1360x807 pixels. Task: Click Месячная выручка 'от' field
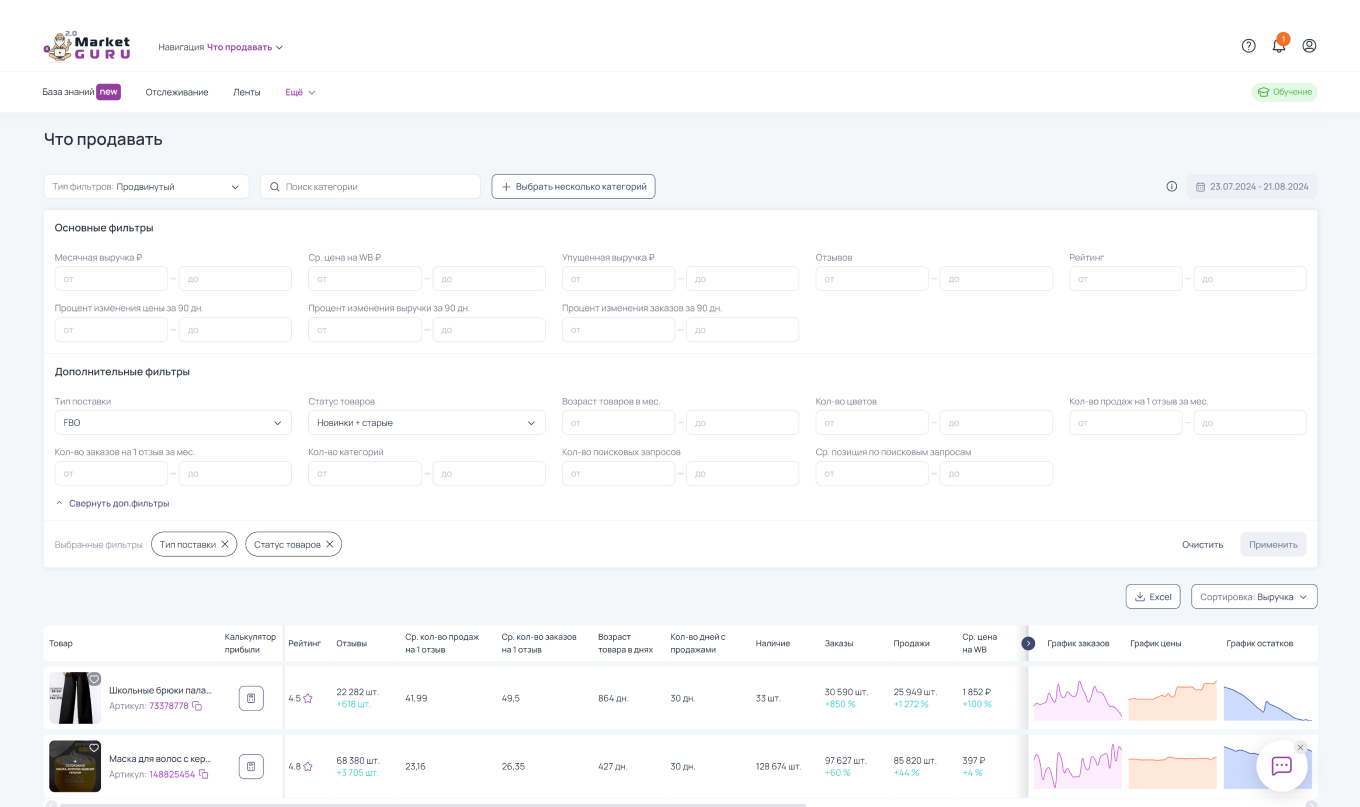(x=112, y=279)
